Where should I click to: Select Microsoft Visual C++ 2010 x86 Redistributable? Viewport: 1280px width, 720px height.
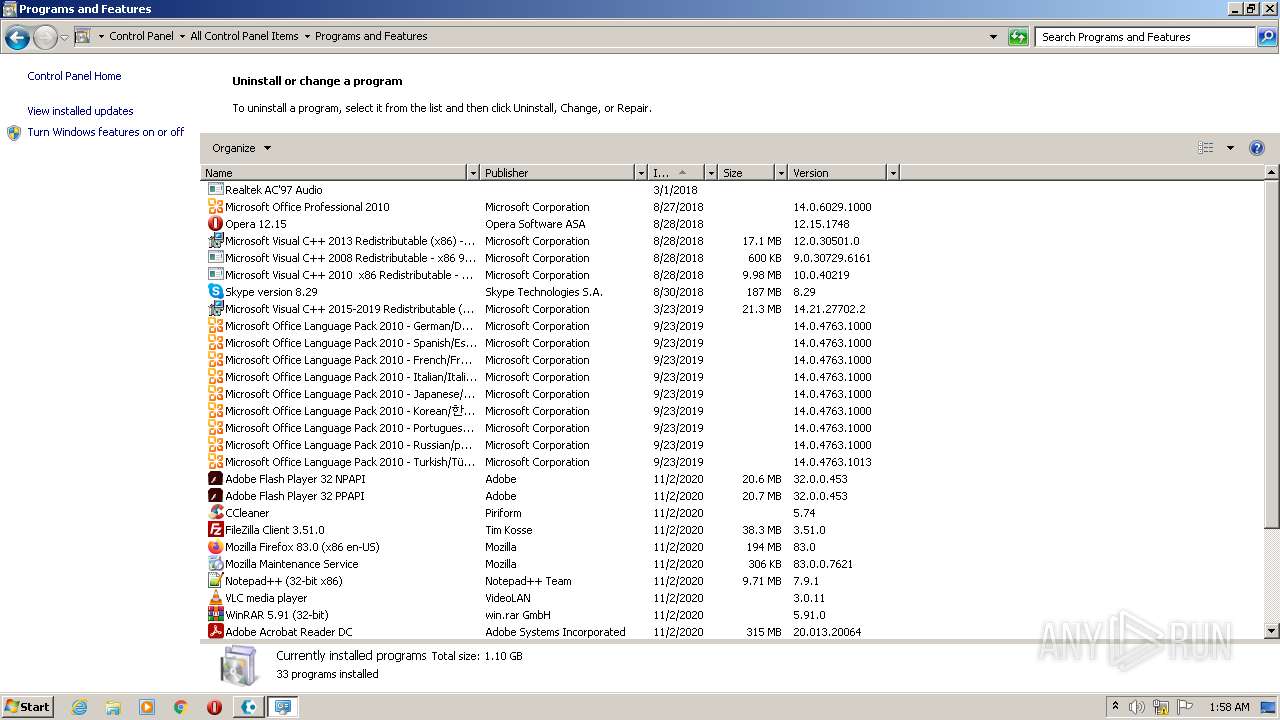point(540,275)
